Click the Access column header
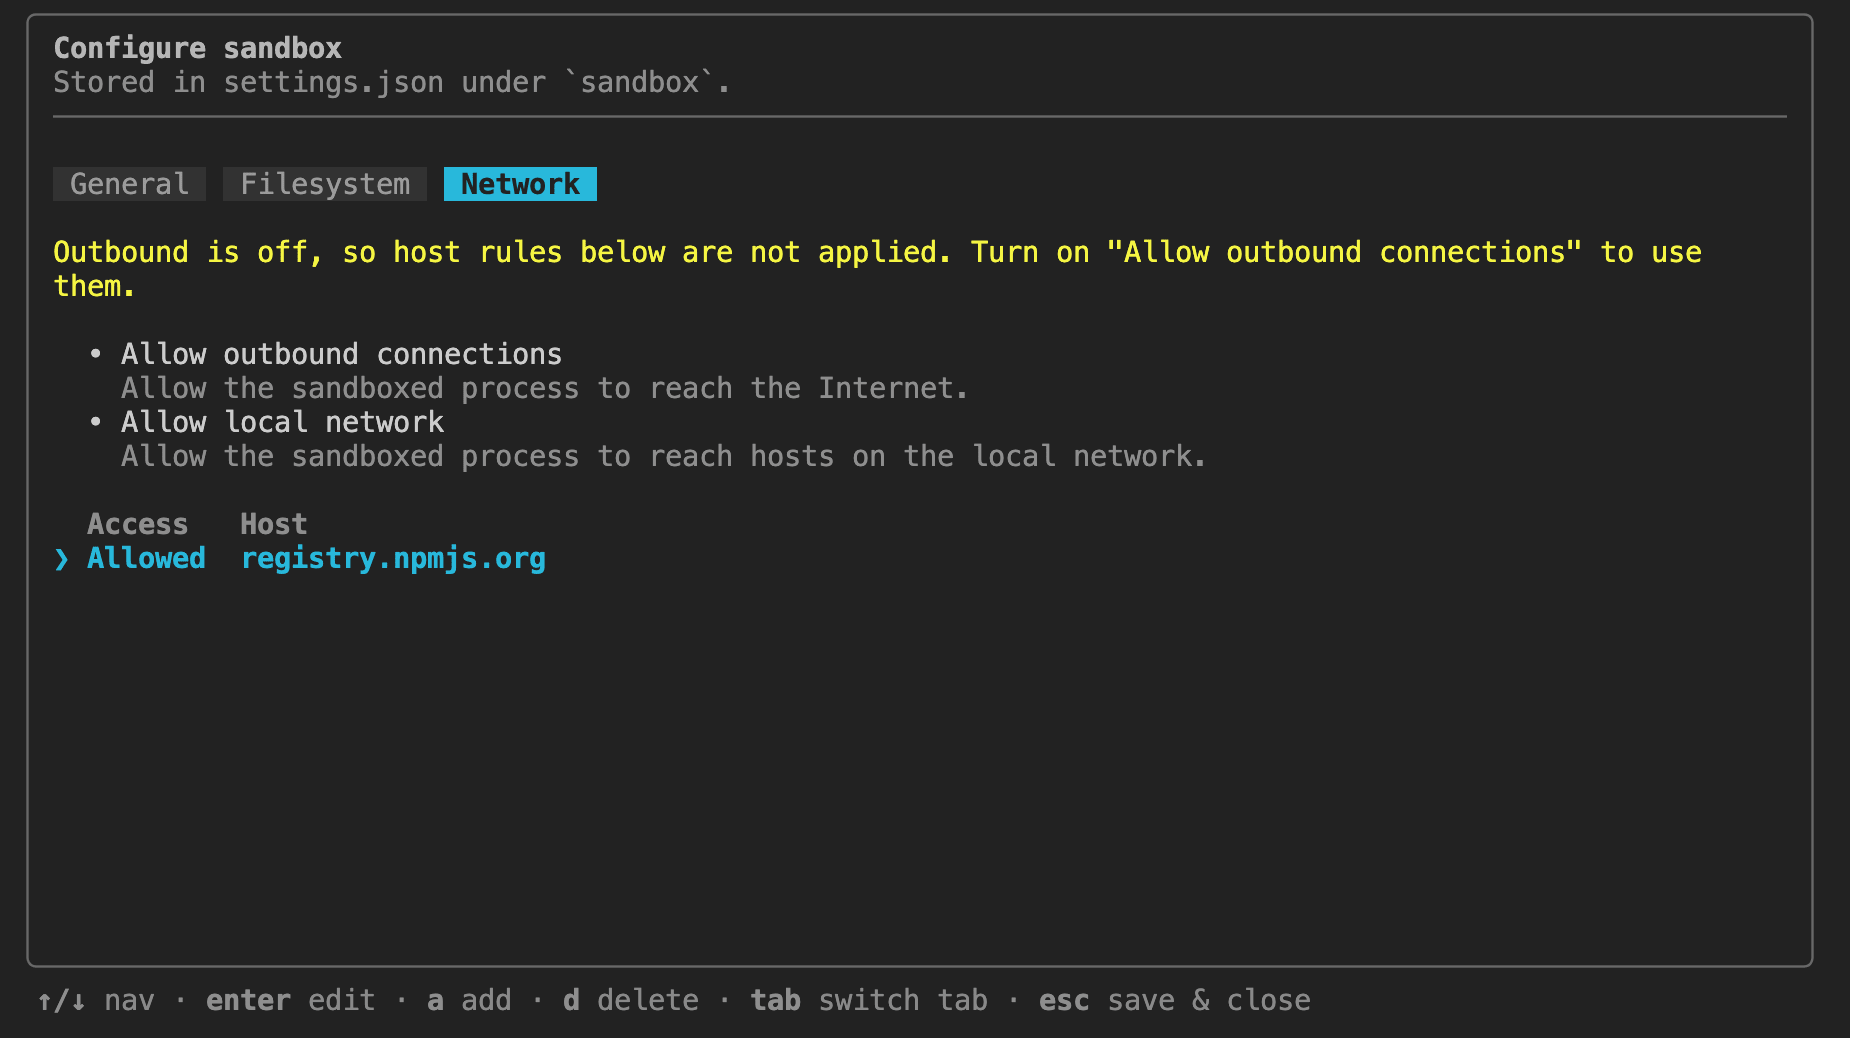The width and height of the screenshot is (1850, 1038). tap(137, 524)
